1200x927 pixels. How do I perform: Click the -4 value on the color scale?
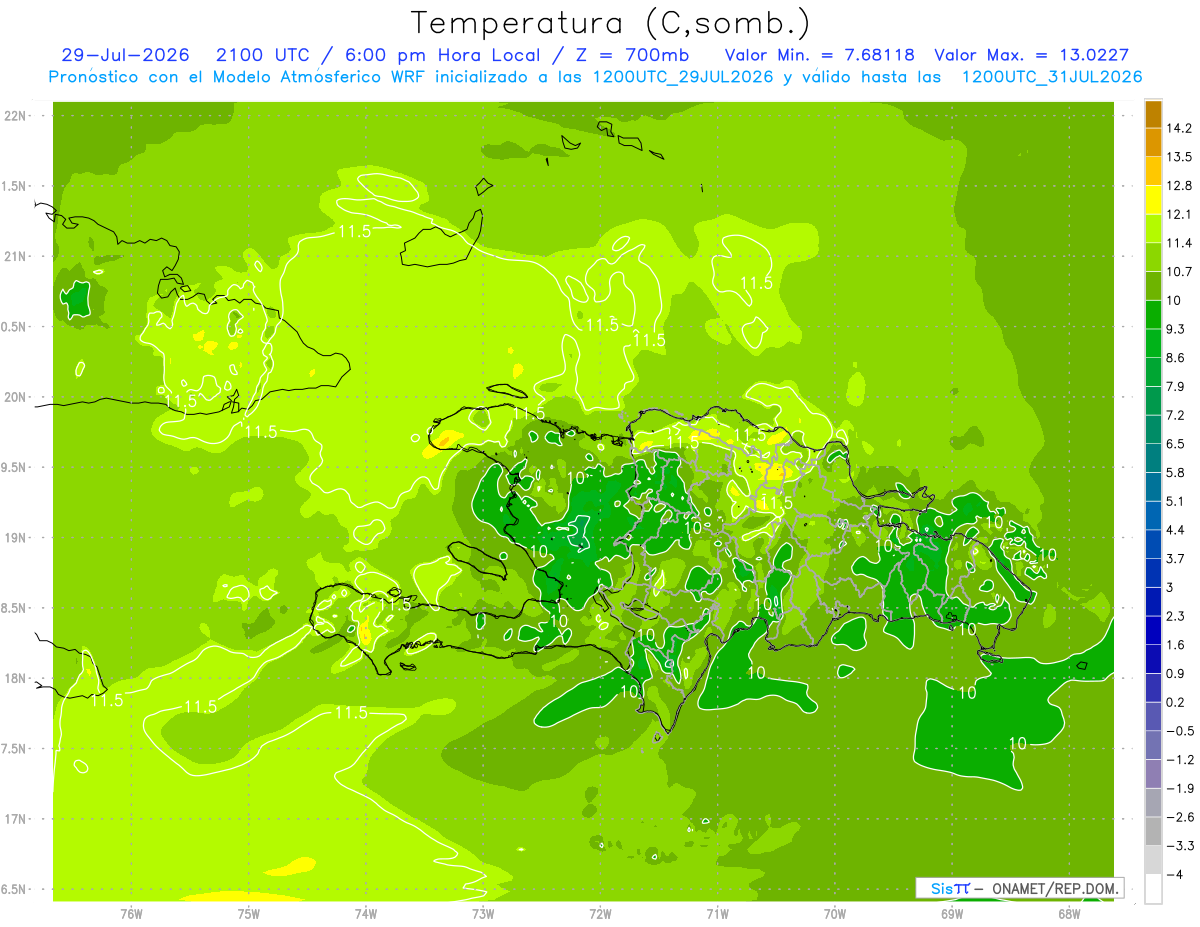1174,875
